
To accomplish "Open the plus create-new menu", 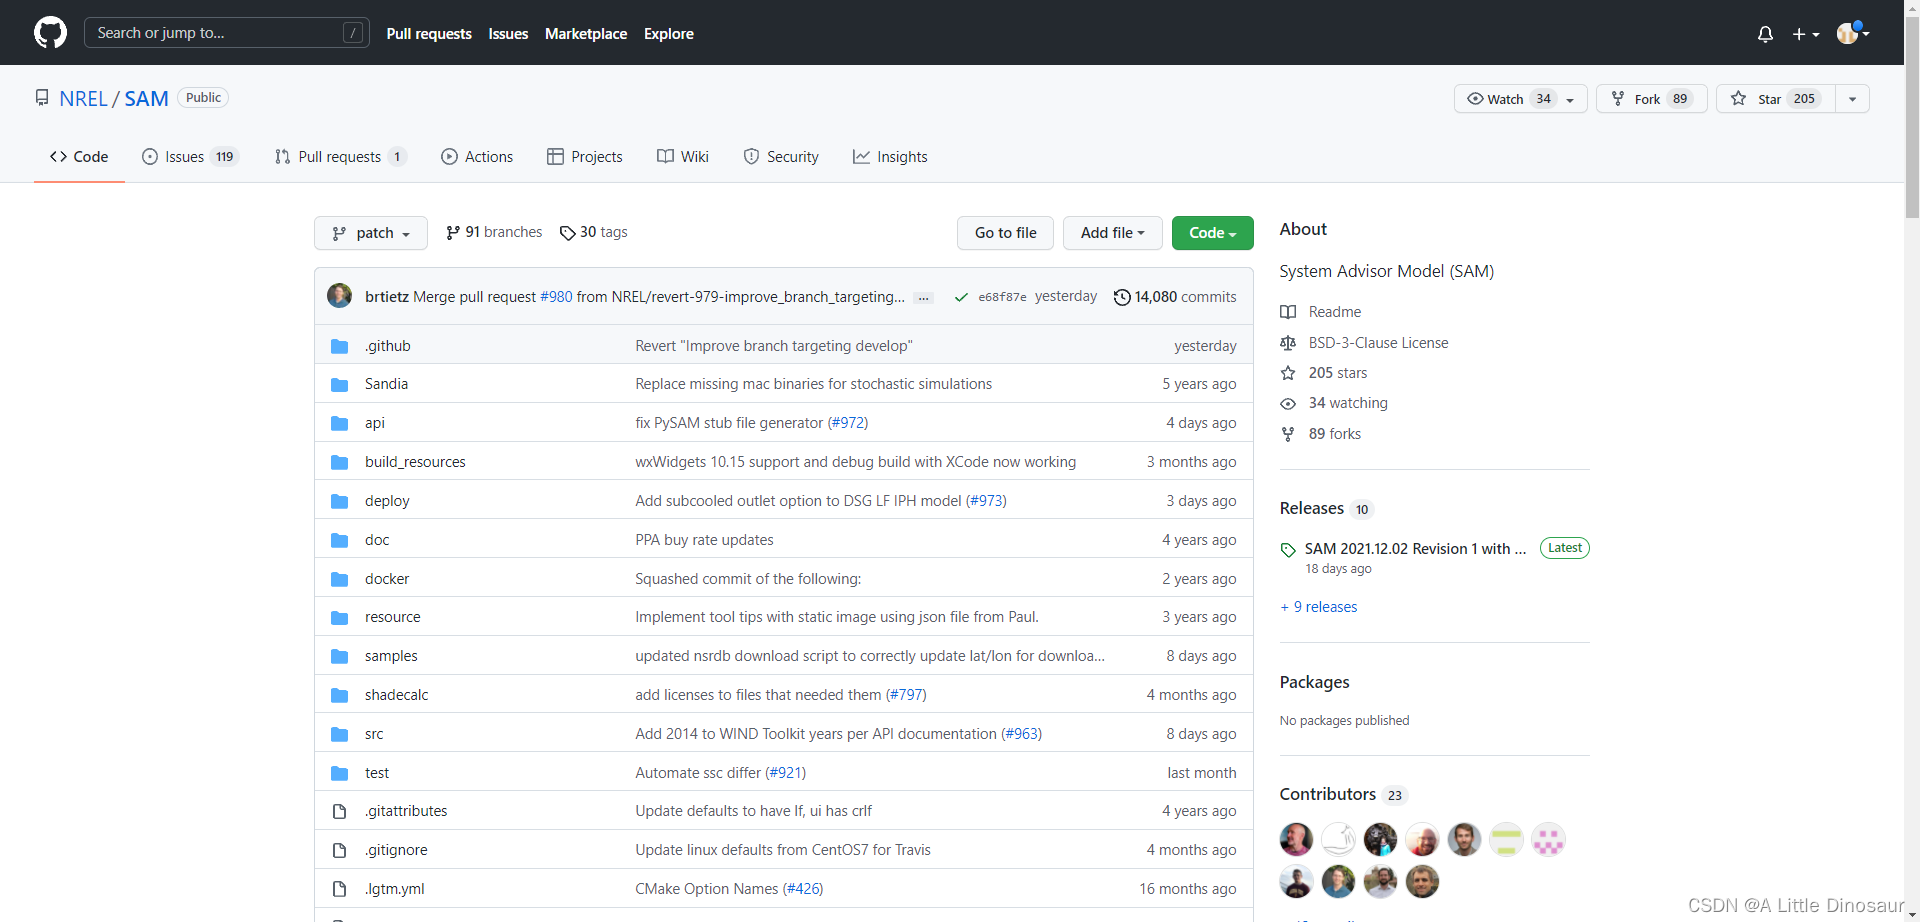I will point(1805,34).
